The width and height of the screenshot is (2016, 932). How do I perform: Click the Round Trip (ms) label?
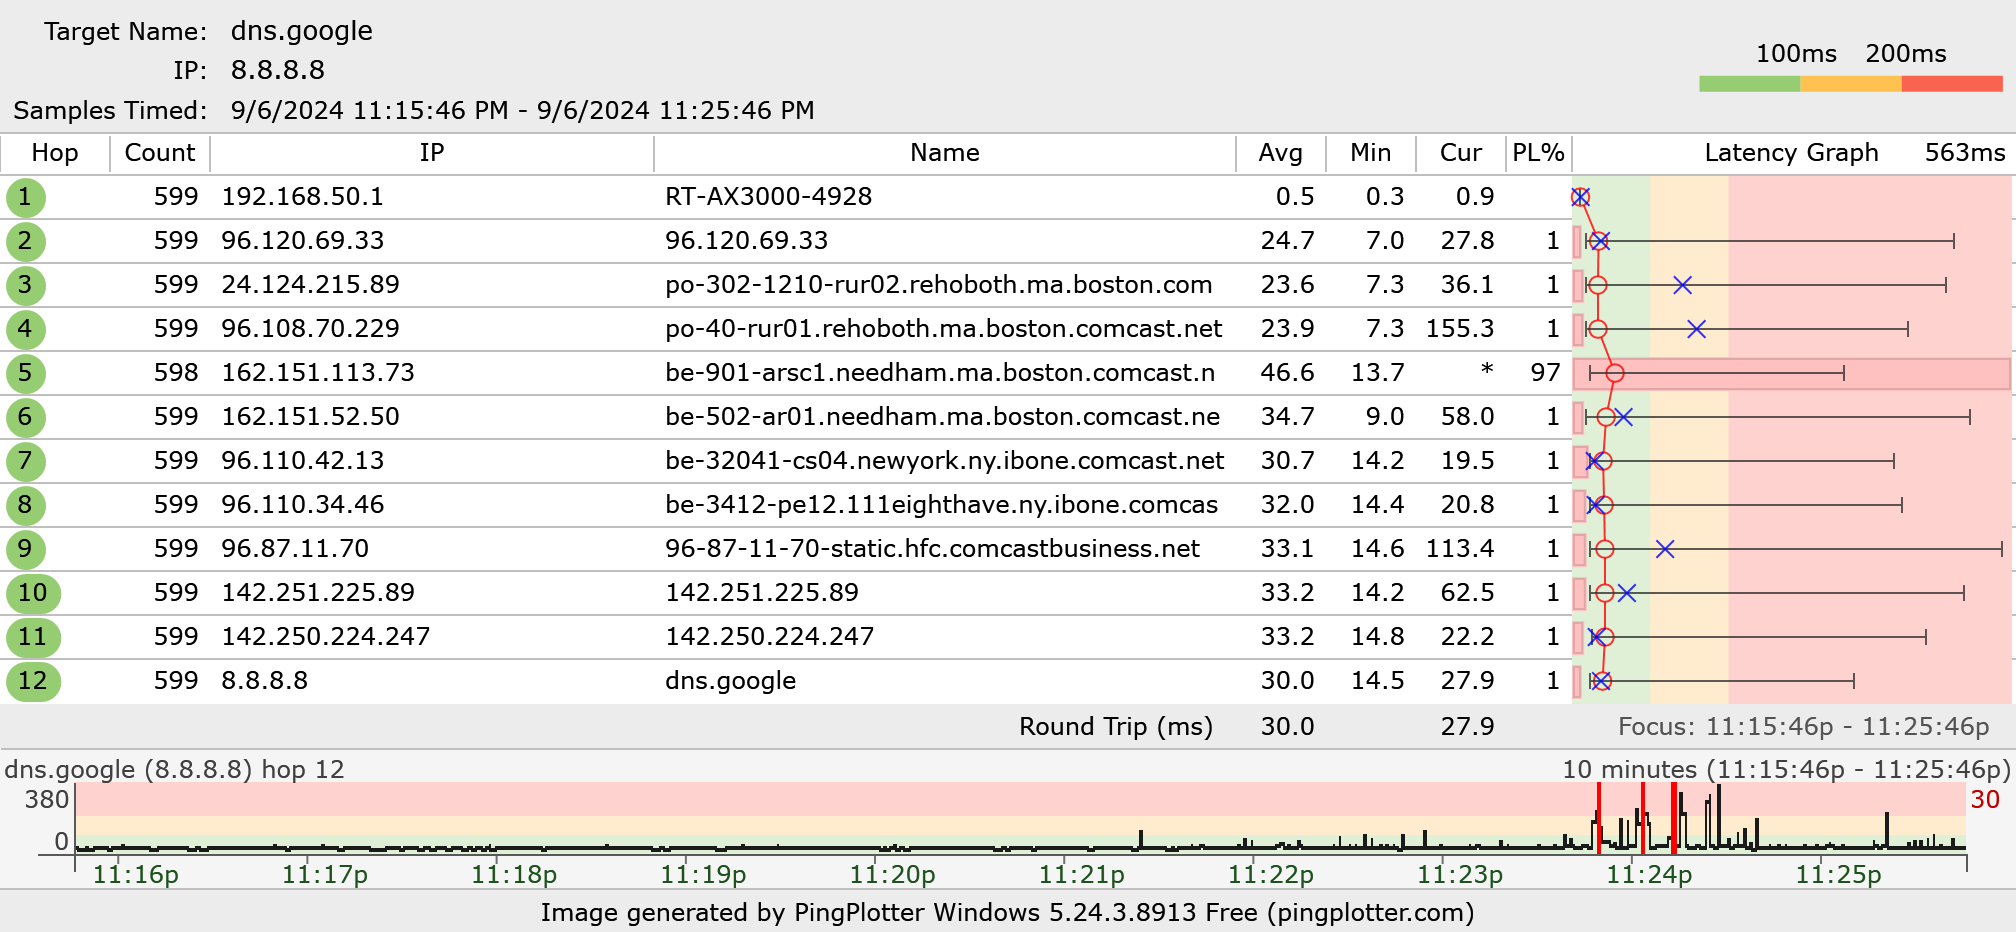pyautogui.click(x=1116, y=727)
